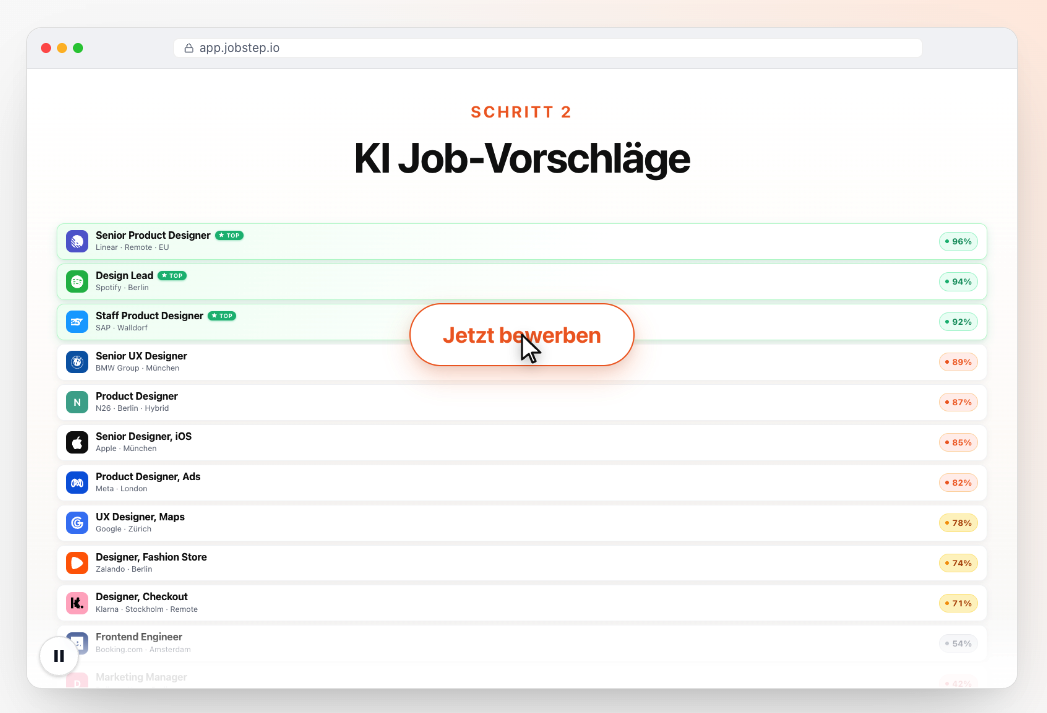
Task: Select the Frontend Engineer job title
Action: (138, 637)
